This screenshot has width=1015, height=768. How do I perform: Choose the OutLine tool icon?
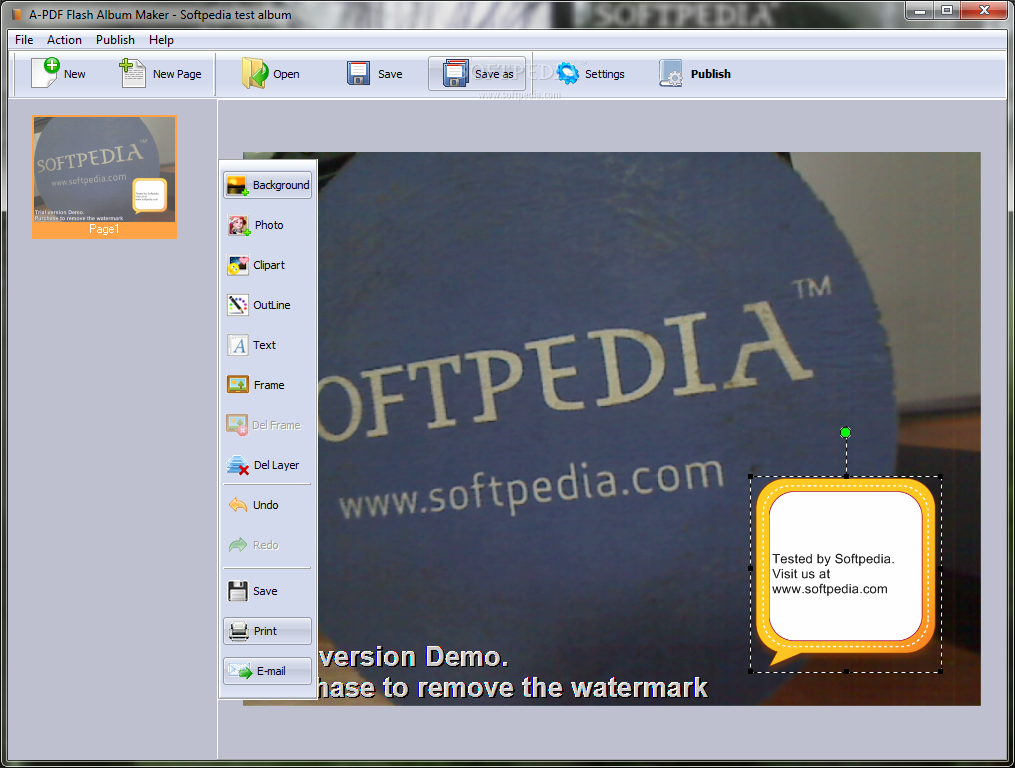tap(238, 305)
